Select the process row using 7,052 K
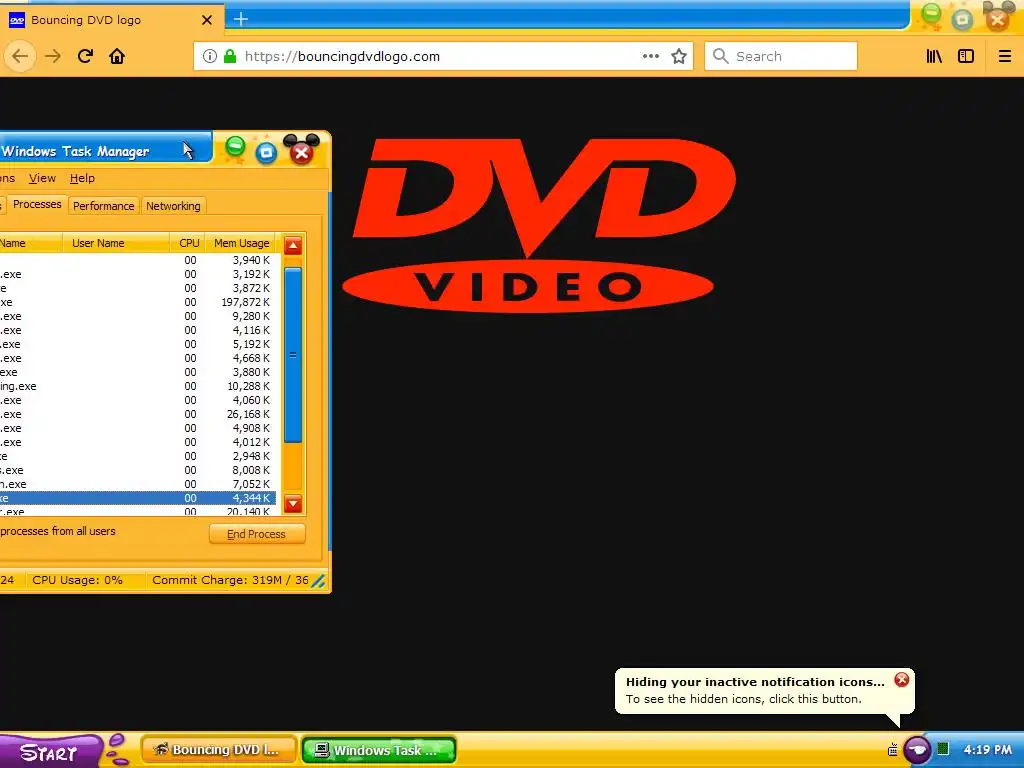Screen dimensions: 1024x768 (138, 484)
